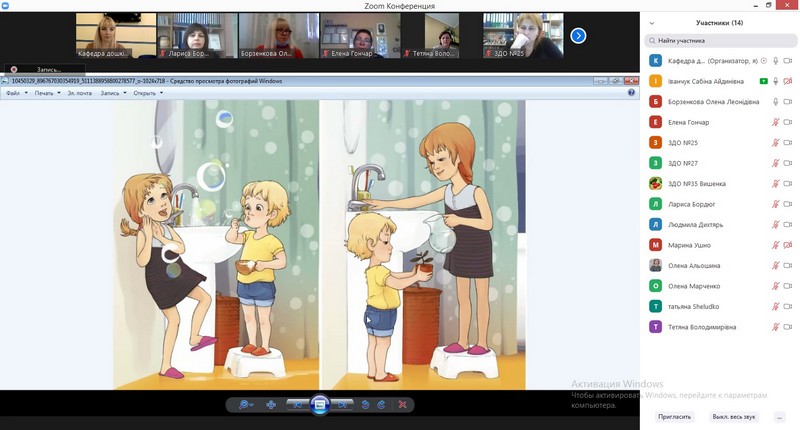The height and width of the screenshot is (430, 800).
Task: Open the Печать menu
Action: [x=44, y=93]
